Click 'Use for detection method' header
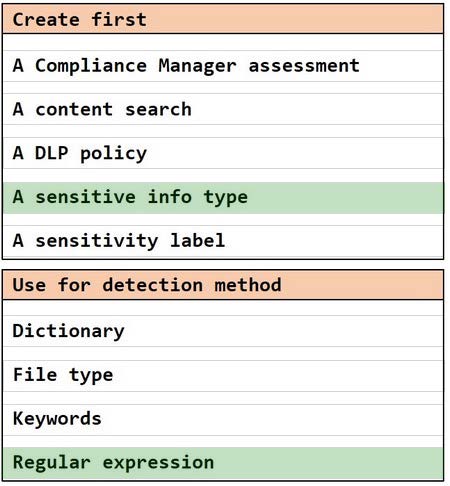 point(223,285)
